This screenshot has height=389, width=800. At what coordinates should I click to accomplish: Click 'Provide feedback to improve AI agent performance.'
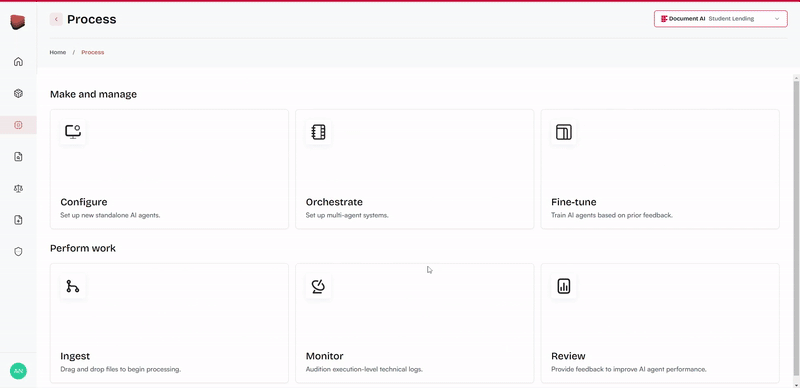(x=629, y=369)
